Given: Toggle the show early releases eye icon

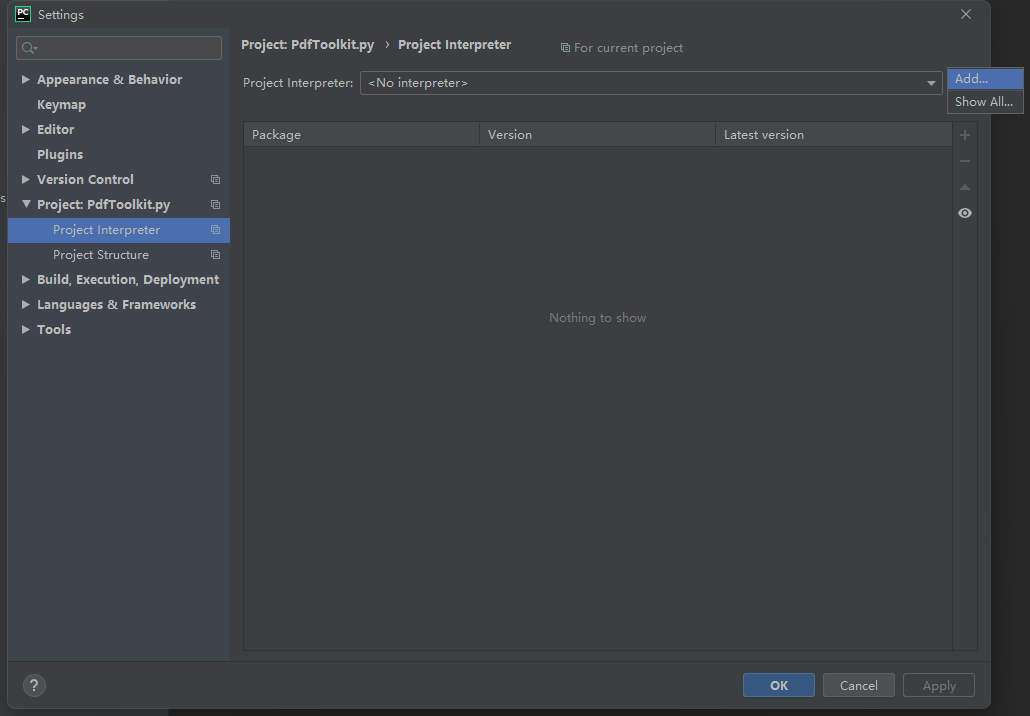Looking at the screenshot, I should (965, 213).
